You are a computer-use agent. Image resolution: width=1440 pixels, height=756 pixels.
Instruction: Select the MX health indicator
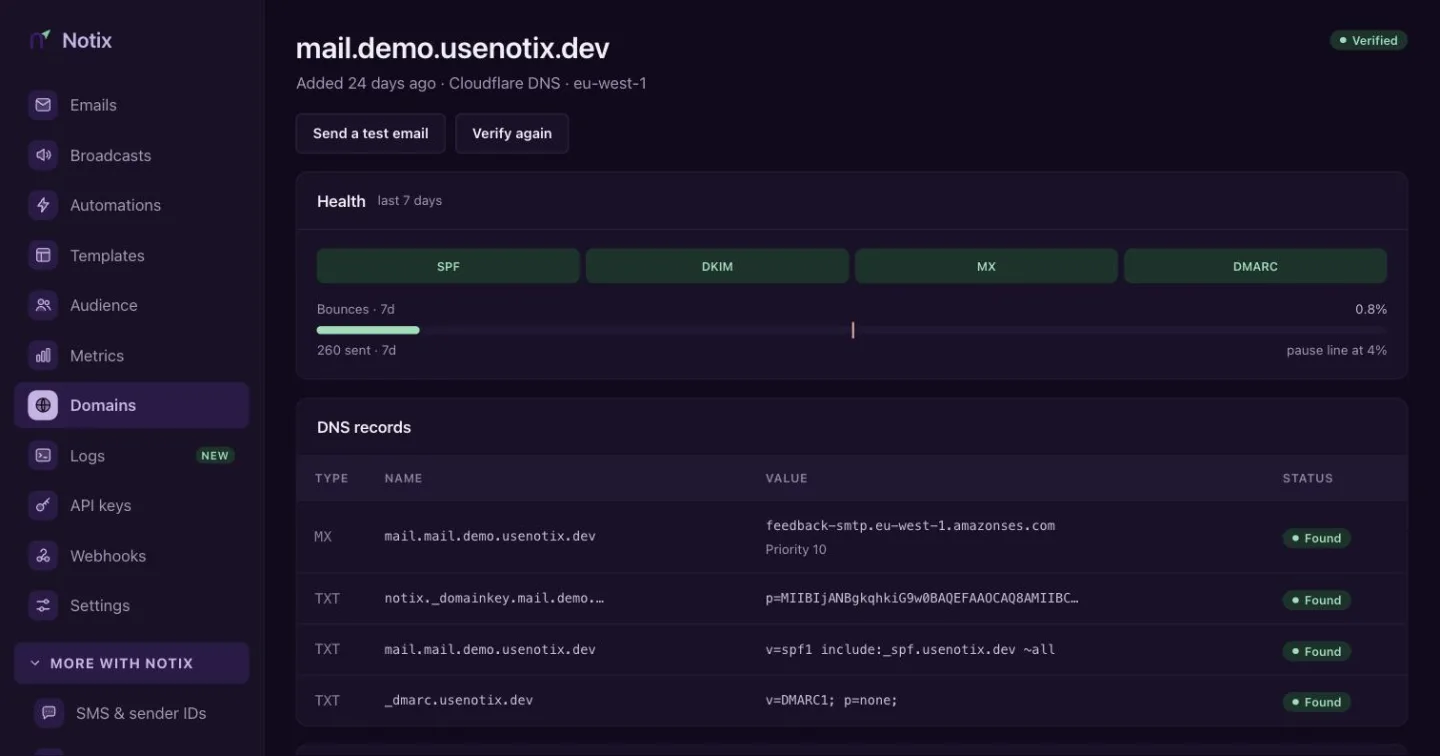pos(986,266)
